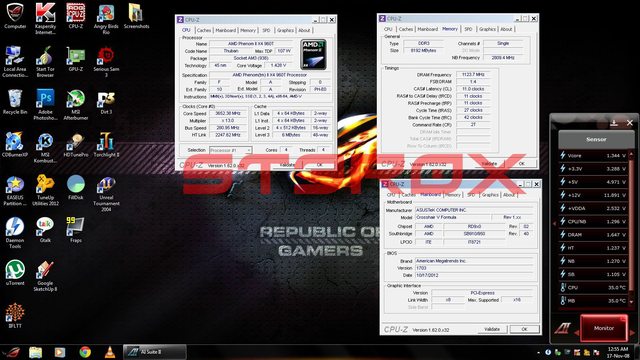640x360 pixels.
Task: Click Validate in CPU-Z Mainboard window
Action: (492, 329)
